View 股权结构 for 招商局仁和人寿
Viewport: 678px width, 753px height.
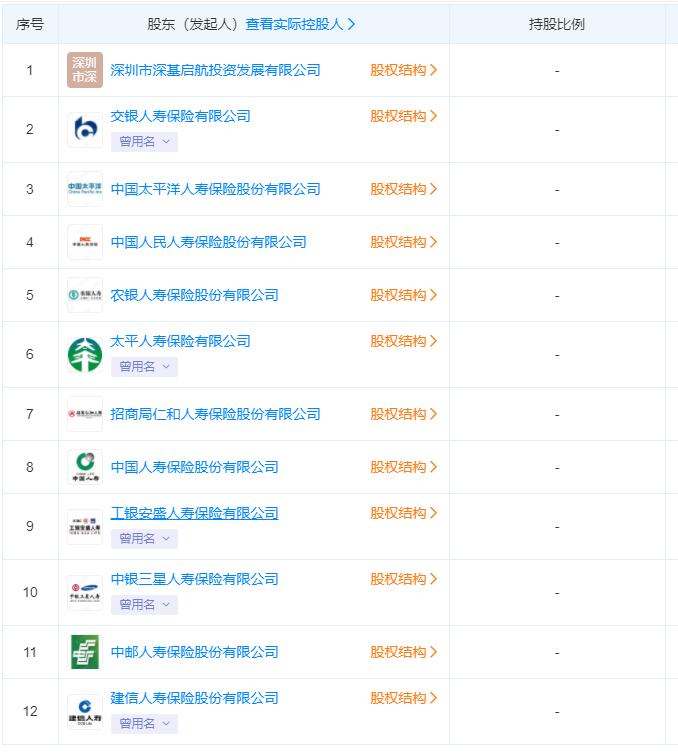point(403,414)
